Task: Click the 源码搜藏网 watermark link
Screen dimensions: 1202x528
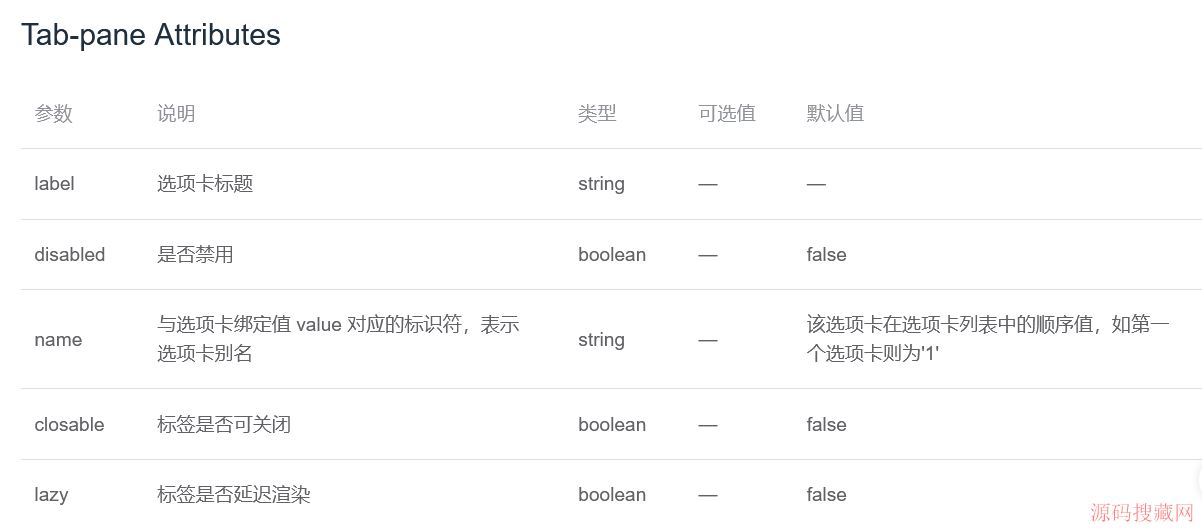Action: pos(1143,513)
